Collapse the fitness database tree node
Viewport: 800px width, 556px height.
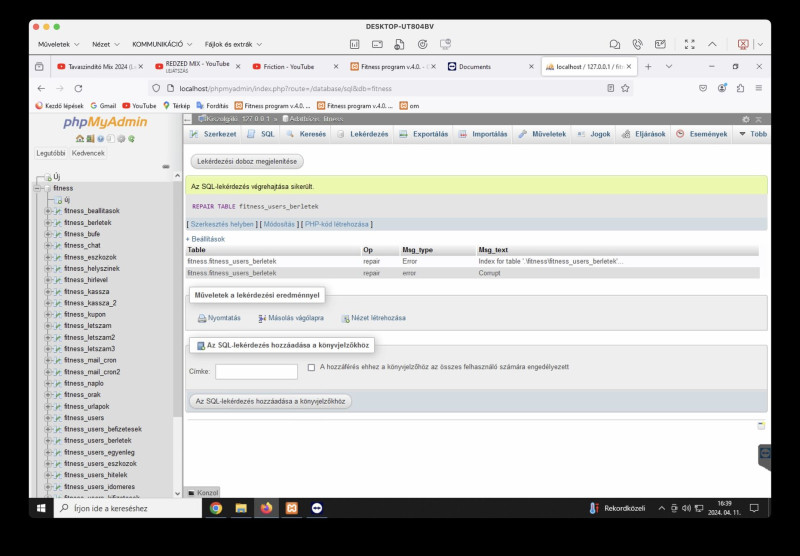coord(38,188)
